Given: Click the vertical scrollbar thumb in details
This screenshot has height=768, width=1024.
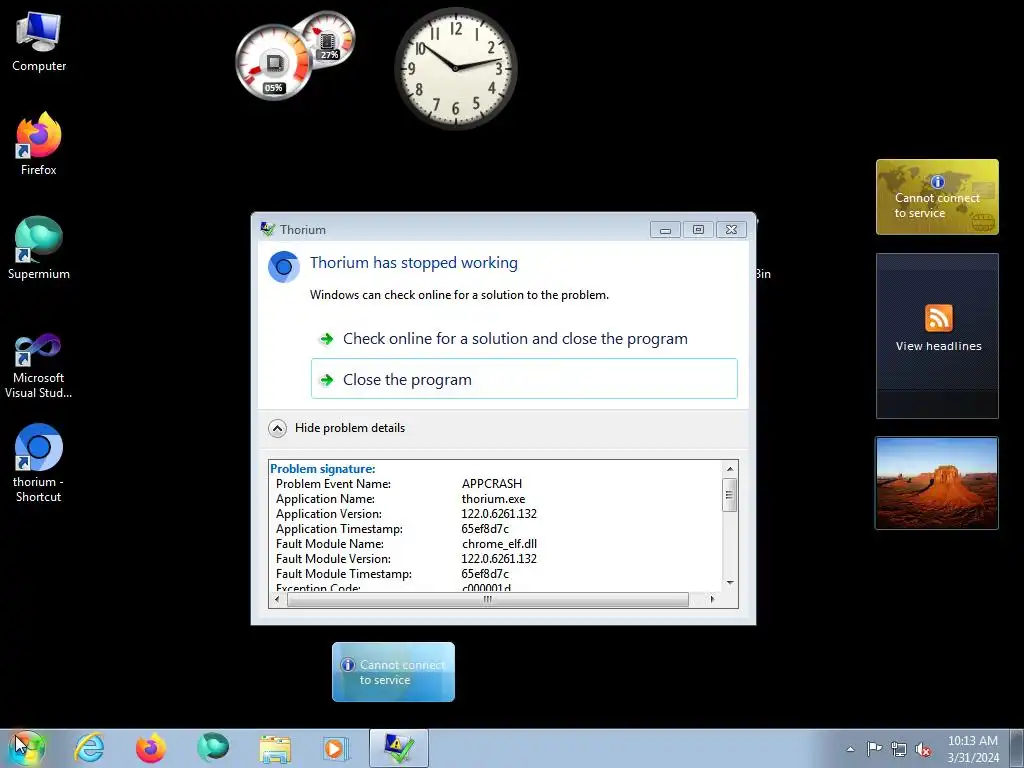Looking at the screenshot, I should point(730,494).
